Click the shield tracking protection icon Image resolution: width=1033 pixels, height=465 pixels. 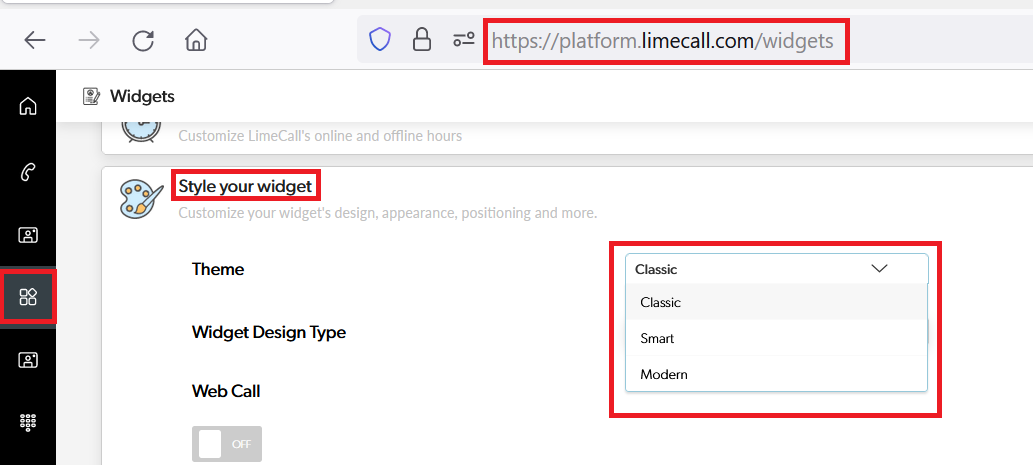pos(380,40)
